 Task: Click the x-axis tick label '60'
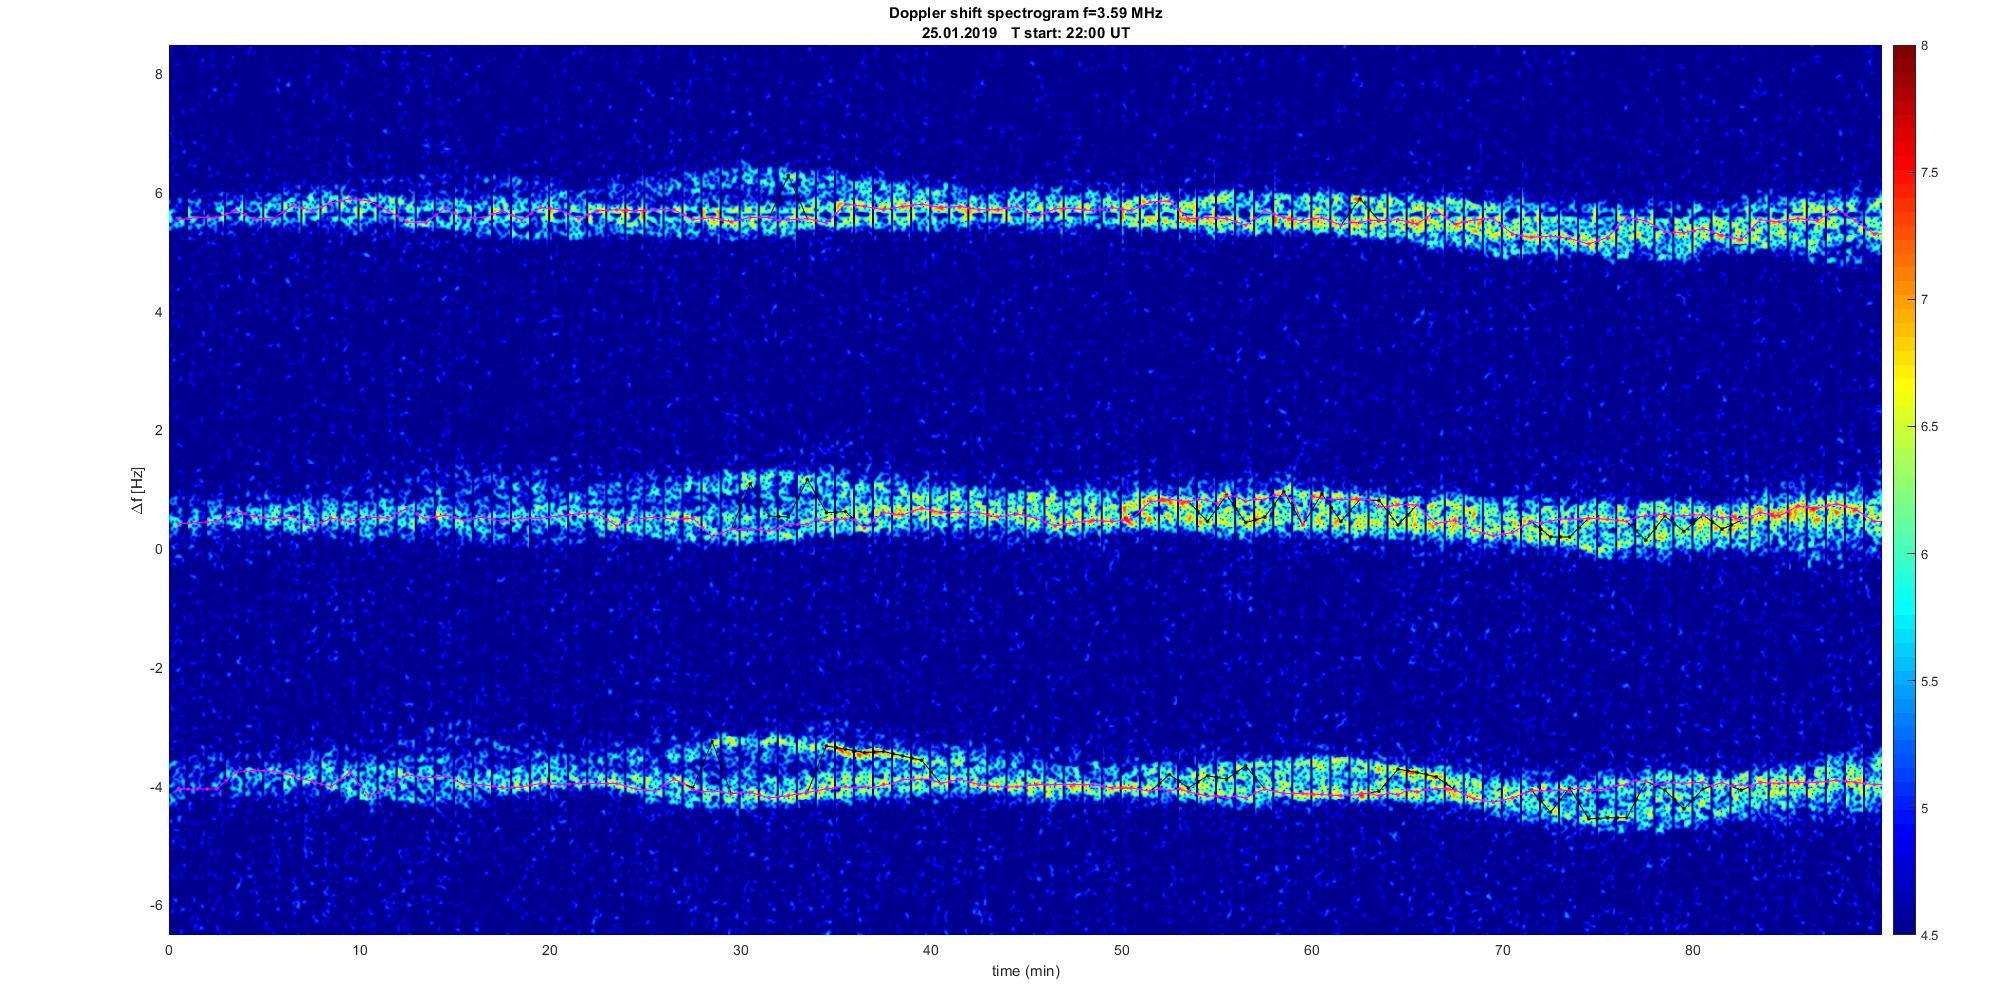1311,950
